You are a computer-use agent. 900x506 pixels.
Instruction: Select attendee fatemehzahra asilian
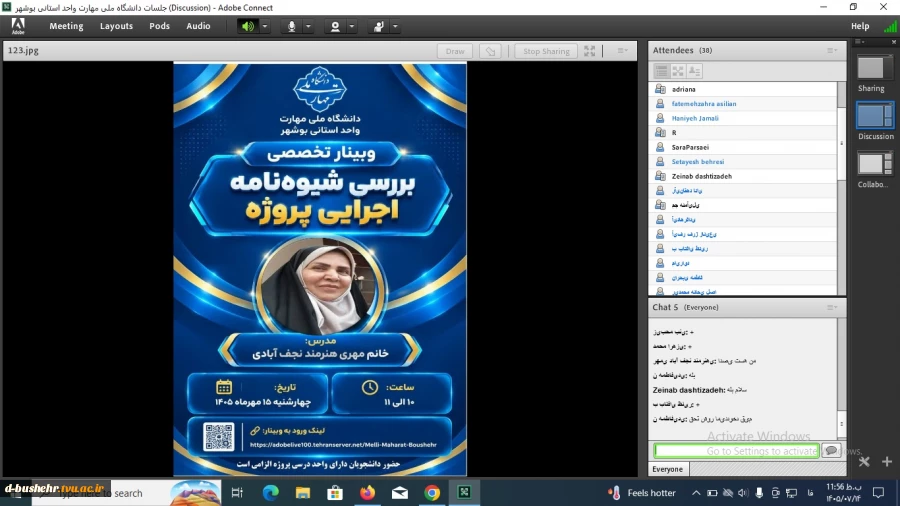coord(743,104)
